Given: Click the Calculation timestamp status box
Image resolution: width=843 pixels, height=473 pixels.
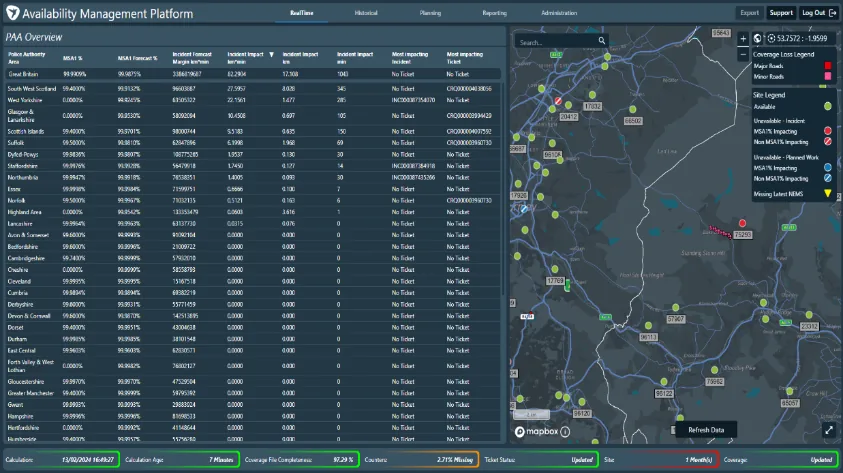Looking at the screenshot, I should [x=61, y=460].
